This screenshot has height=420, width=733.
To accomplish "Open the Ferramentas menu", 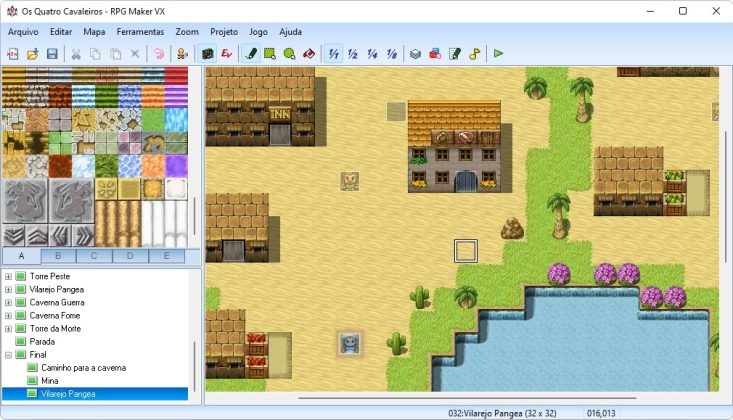I will [140, 32].
